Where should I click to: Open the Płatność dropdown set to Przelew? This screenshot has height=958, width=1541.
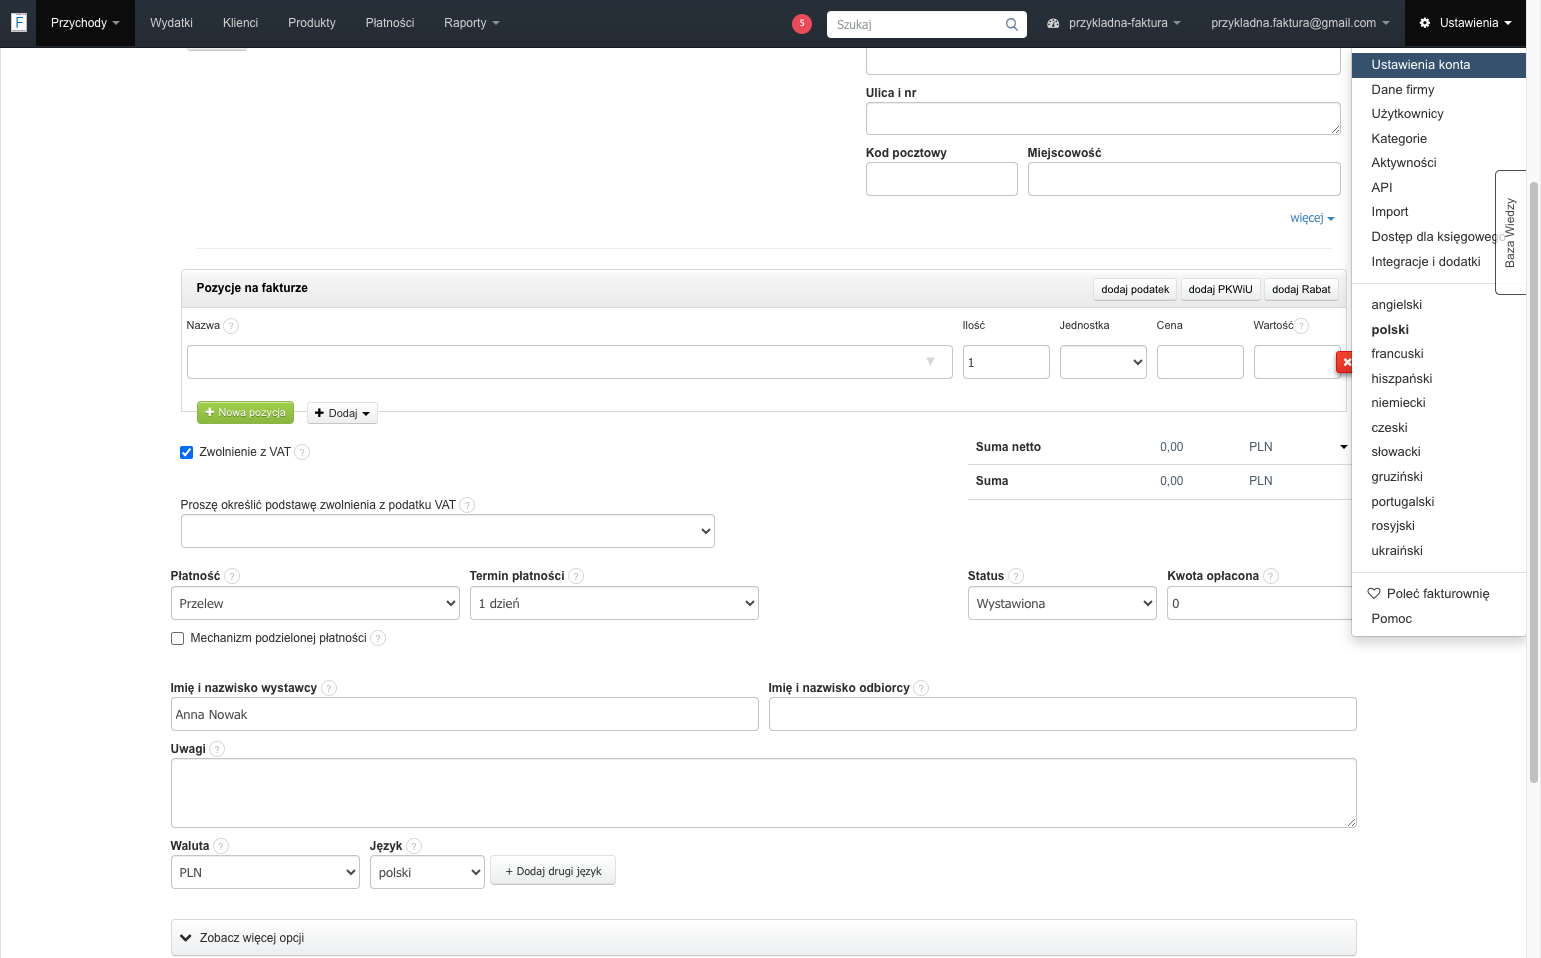point(315,603)
